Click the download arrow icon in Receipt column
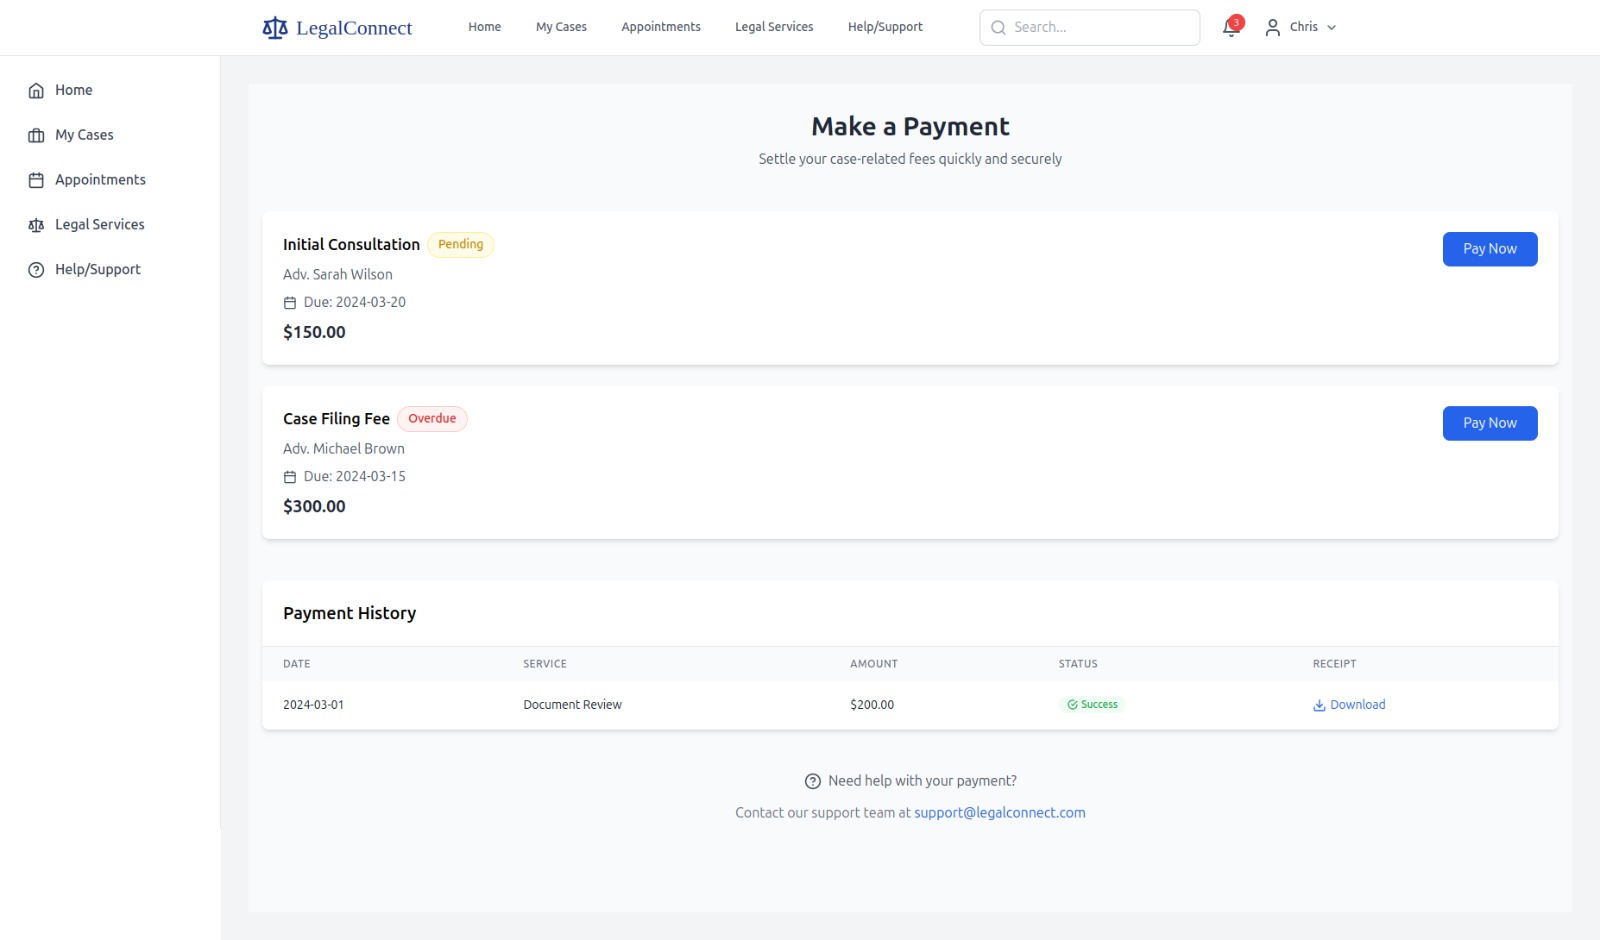1600x940 pixels. coord(1319,705)
